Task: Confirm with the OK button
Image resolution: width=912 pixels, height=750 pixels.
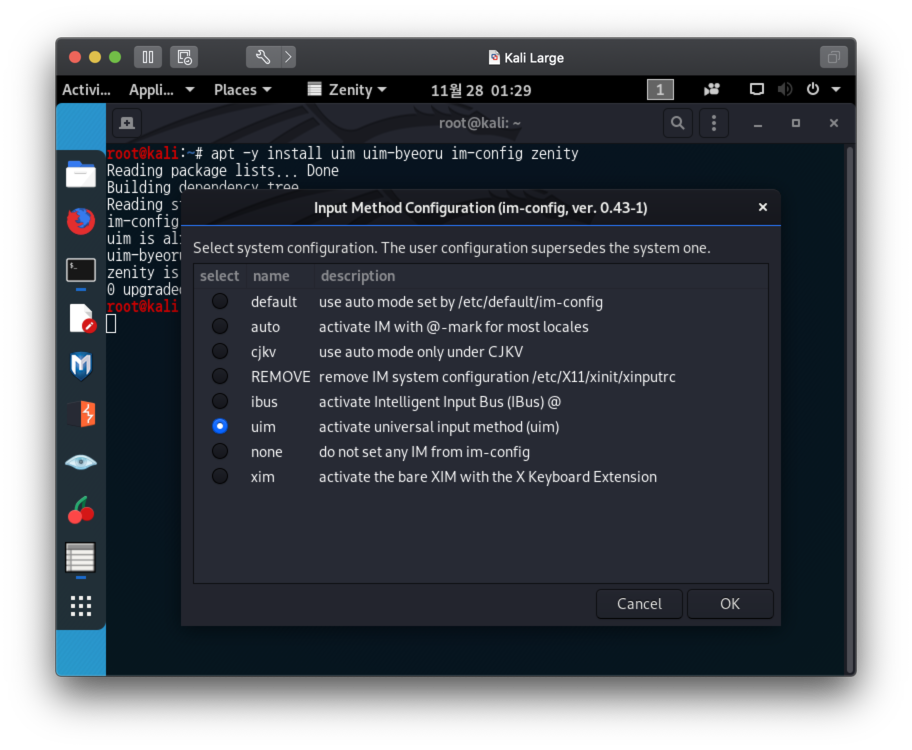Action: 730,604
